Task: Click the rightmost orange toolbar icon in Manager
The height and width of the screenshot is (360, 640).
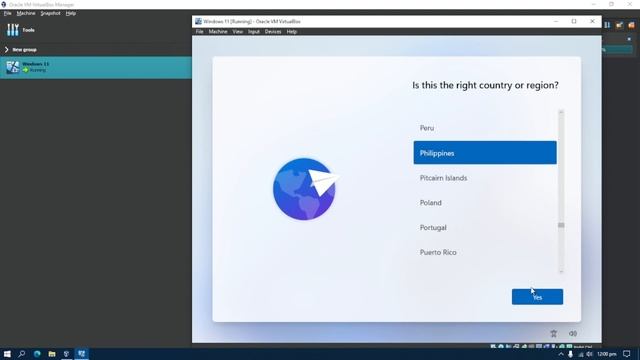Action: pyautogui.click(x=631, y=25)
